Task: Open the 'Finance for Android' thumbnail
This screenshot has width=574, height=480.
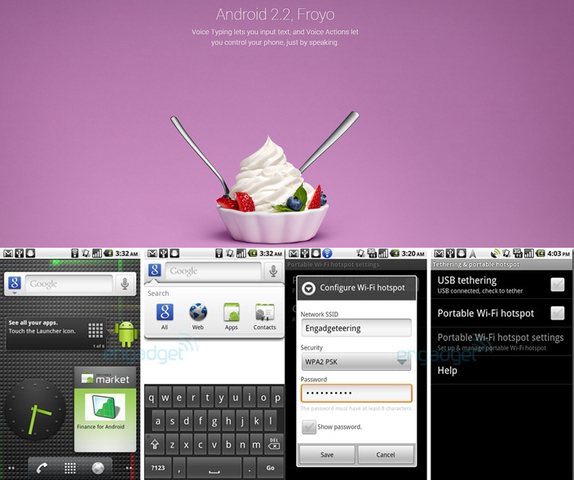Action: (105, 407)
